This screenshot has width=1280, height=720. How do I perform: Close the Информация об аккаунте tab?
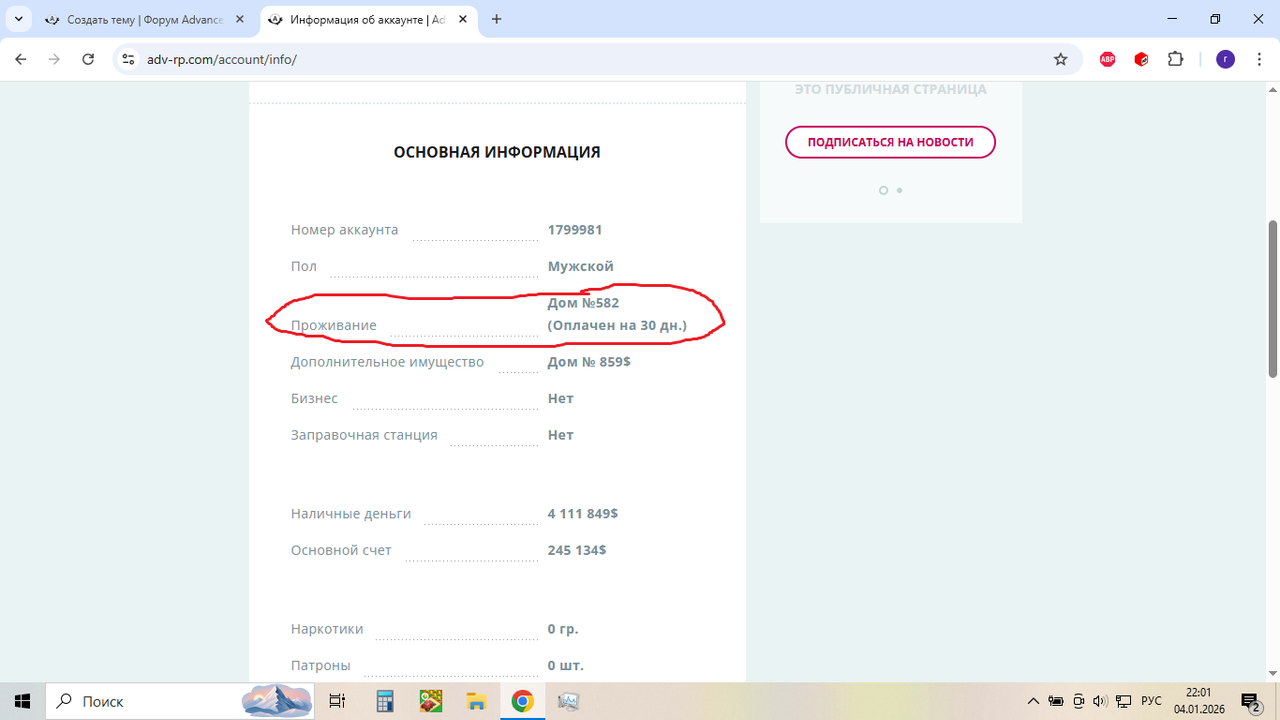(x=463, y=20)
